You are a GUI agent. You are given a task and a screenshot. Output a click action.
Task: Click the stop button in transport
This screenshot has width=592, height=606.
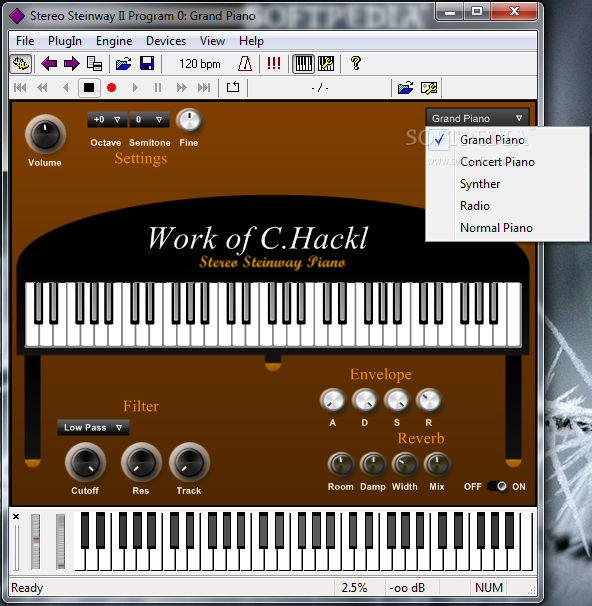[89, 88]
